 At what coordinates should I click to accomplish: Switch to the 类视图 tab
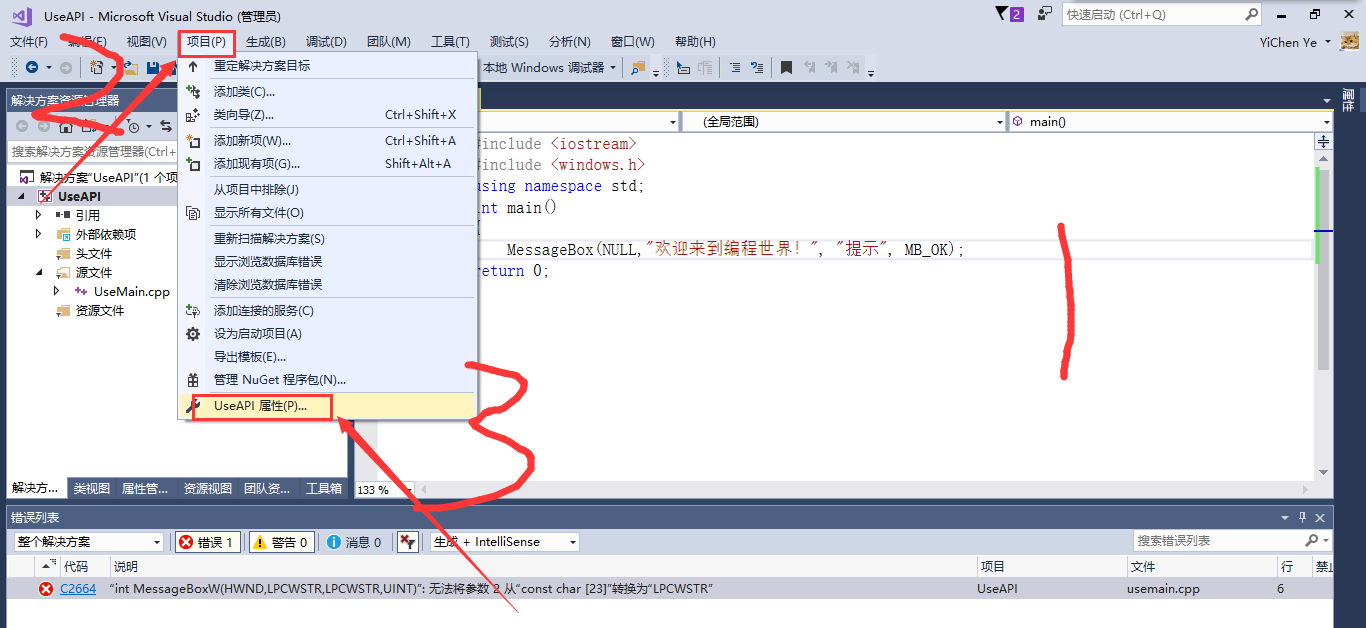pyautogui.click(x=92, y=488)
